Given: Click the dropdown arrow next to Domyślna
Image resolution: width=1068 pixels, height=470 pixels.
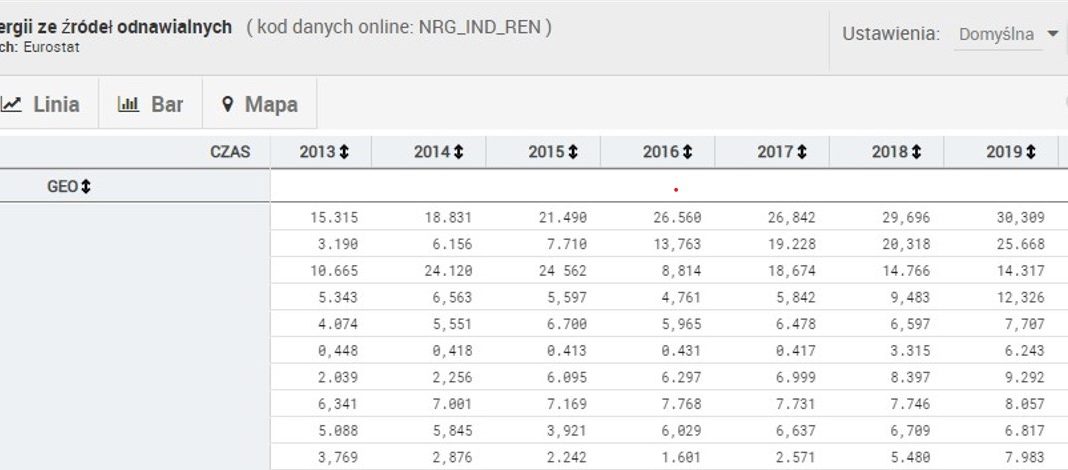Looking at the screenshot, I should coord(1052,34).
